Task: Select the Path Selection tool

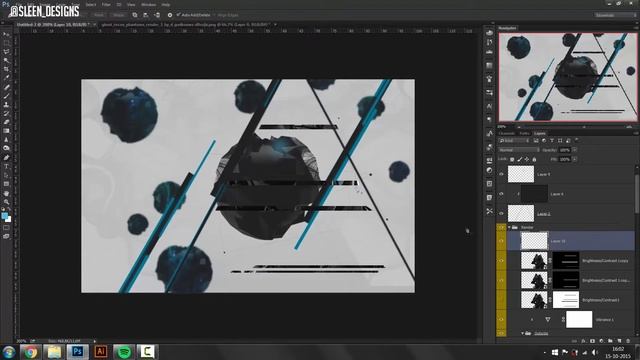Action: [x=6, y=175]
